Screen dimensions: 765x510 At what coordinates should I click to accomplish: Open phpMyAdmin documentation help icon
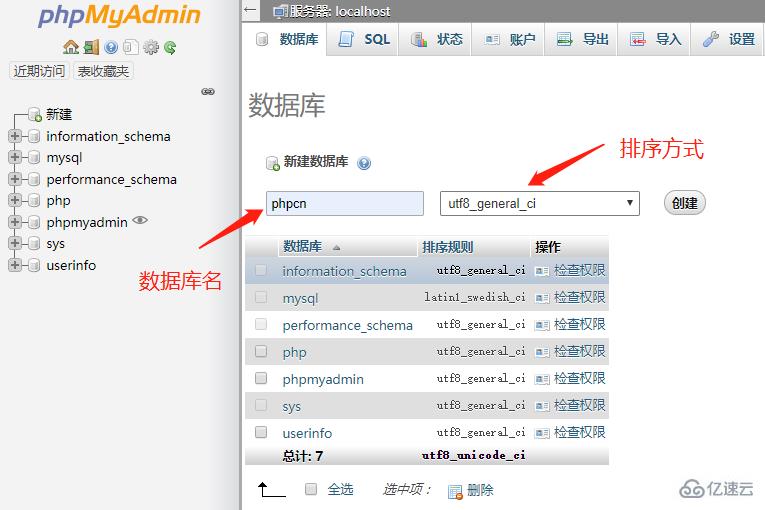click(111, 47)
